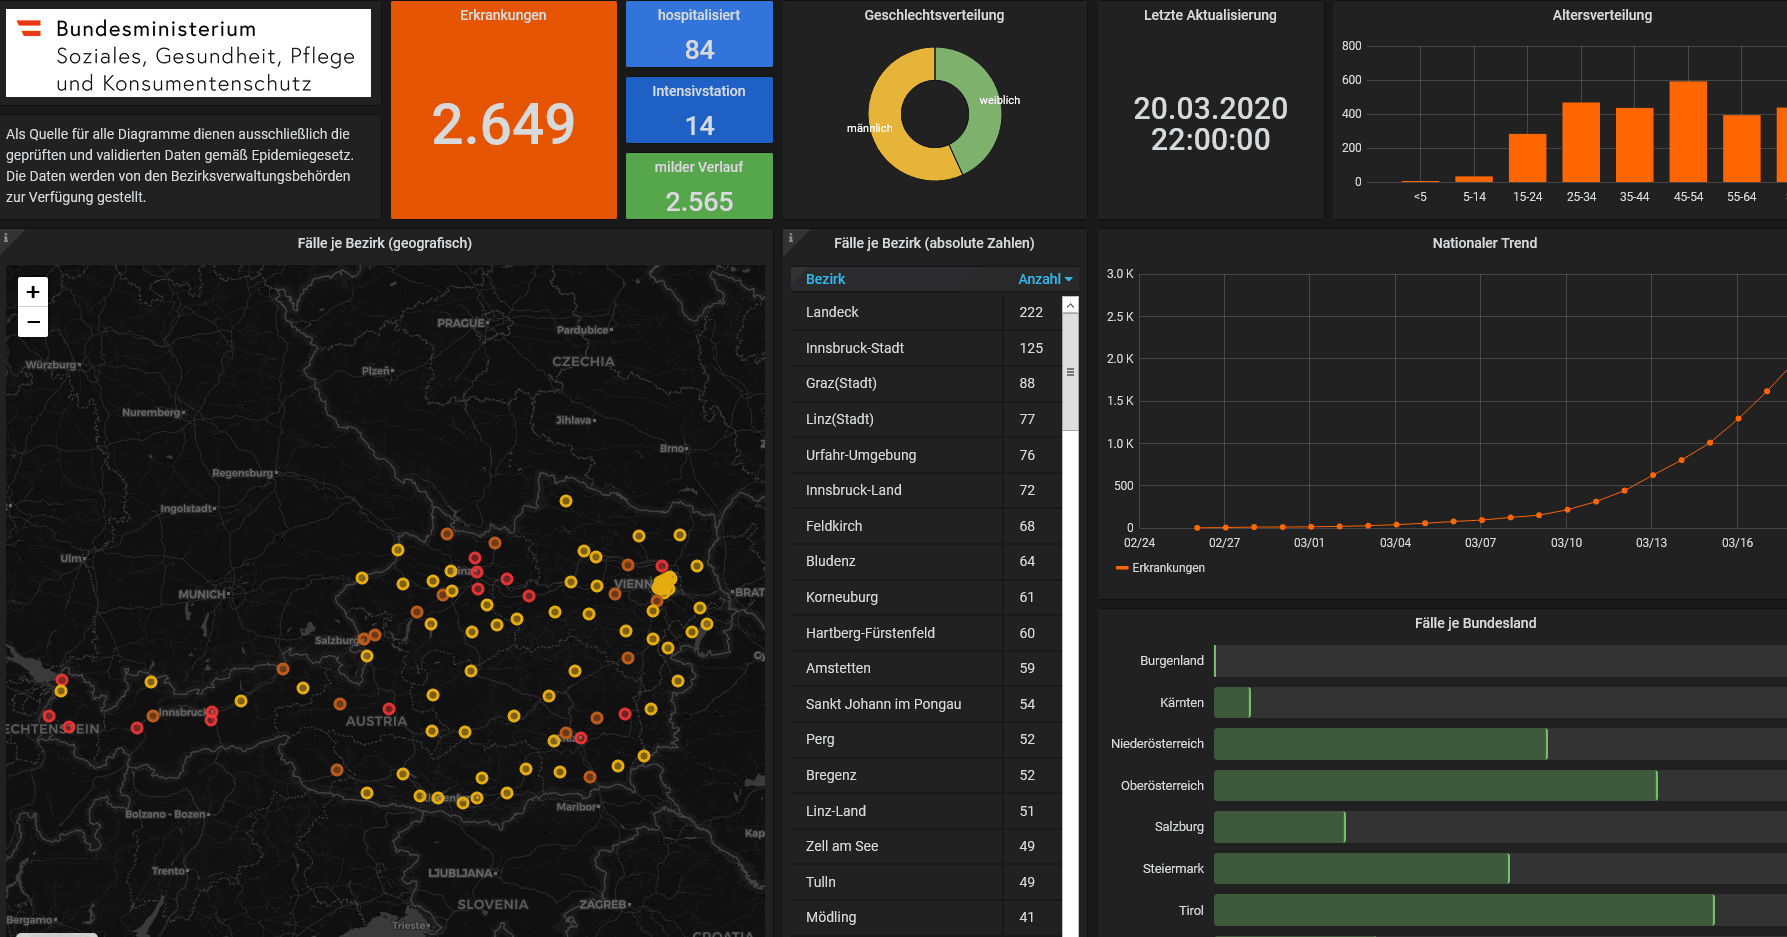Select the Hartberg-Fürstenfeld row
Screen dimensions: 1787x937
coord(926,633)
